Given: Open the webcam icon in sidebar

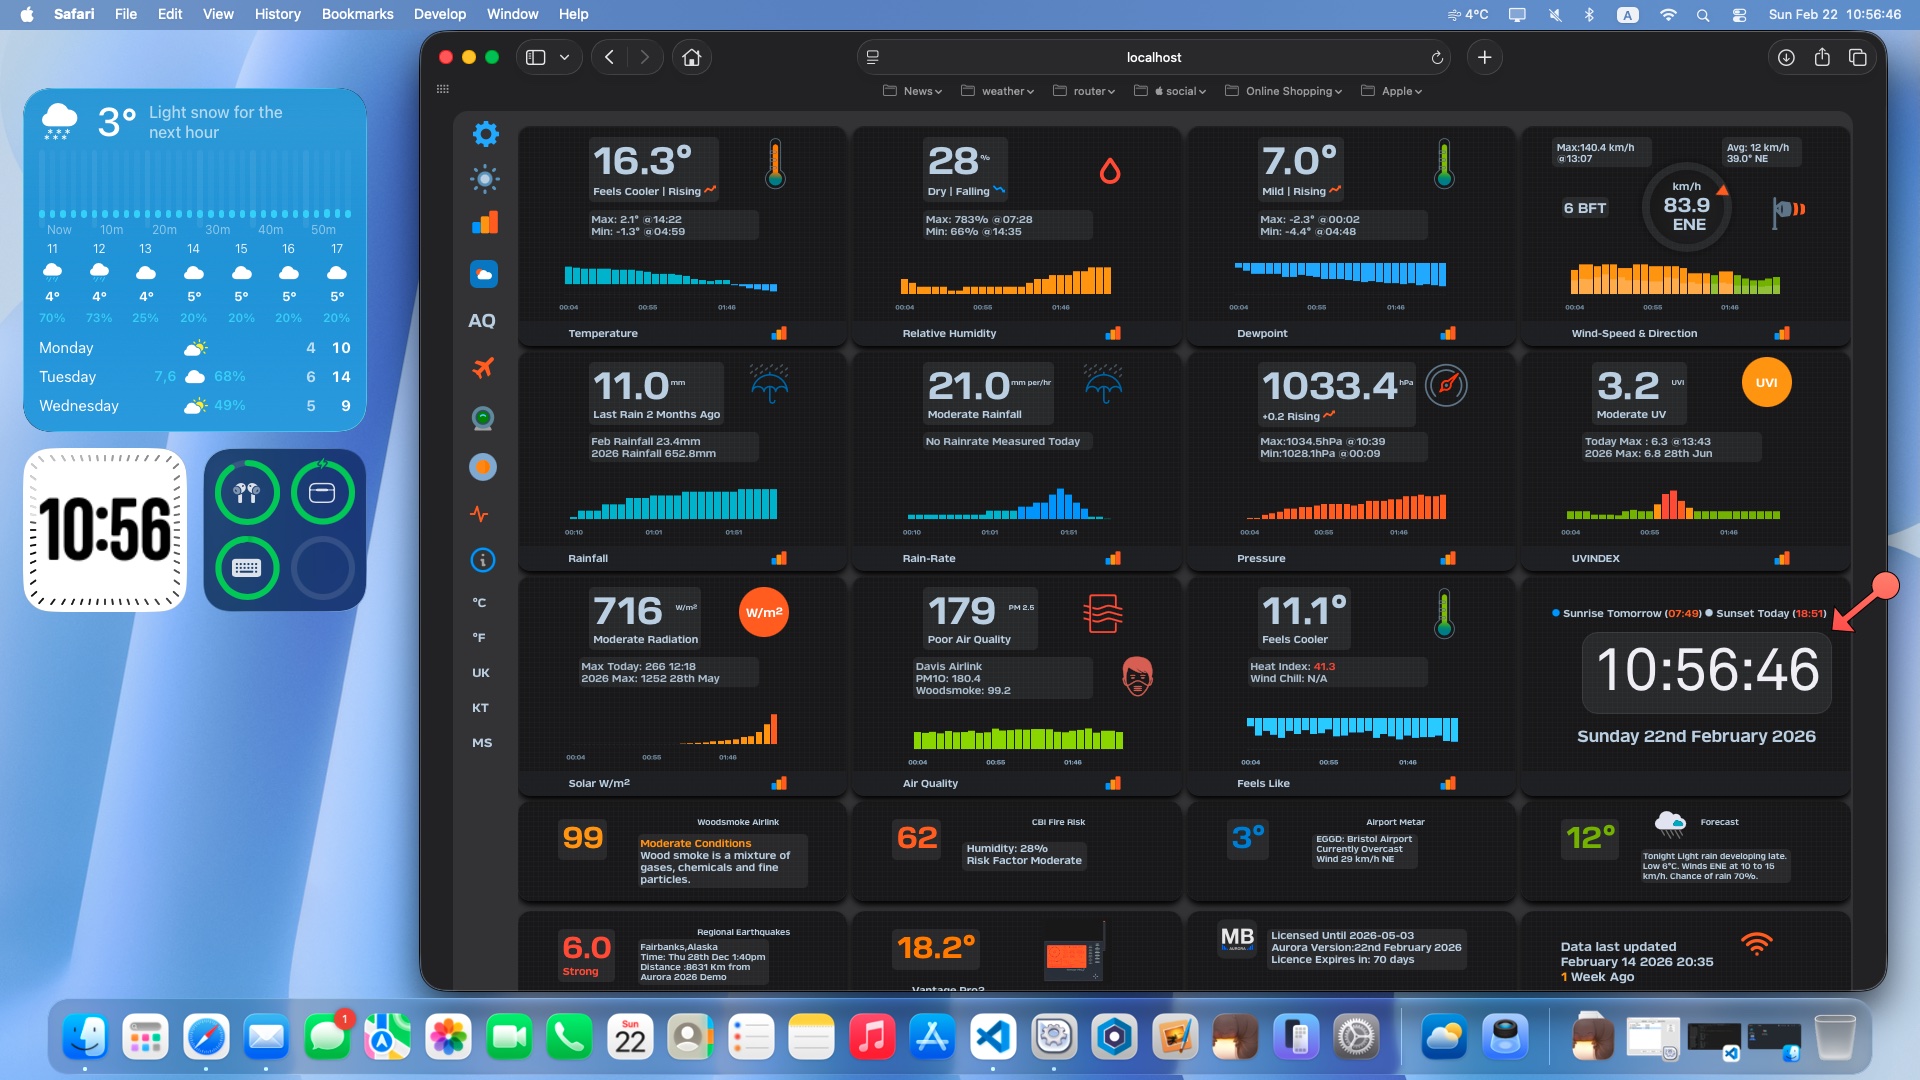Looking at the screenshot, I should pyautogui.click(x=483, y=418).
